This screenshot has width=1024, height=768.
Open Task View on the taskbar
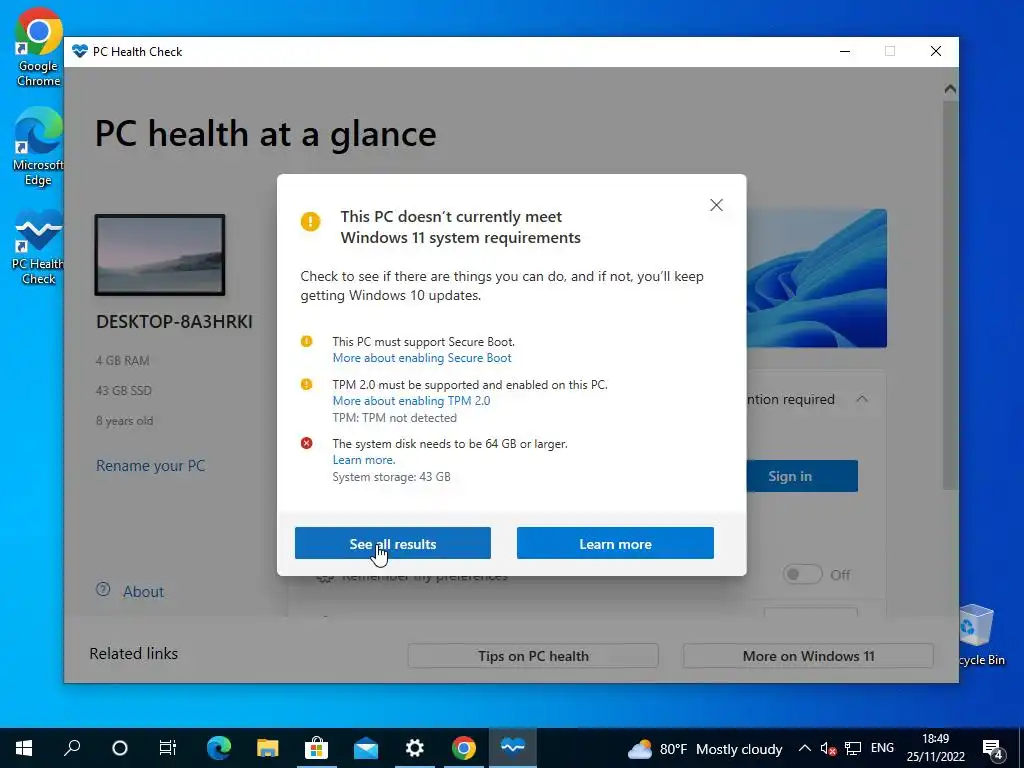coord(168,748)
